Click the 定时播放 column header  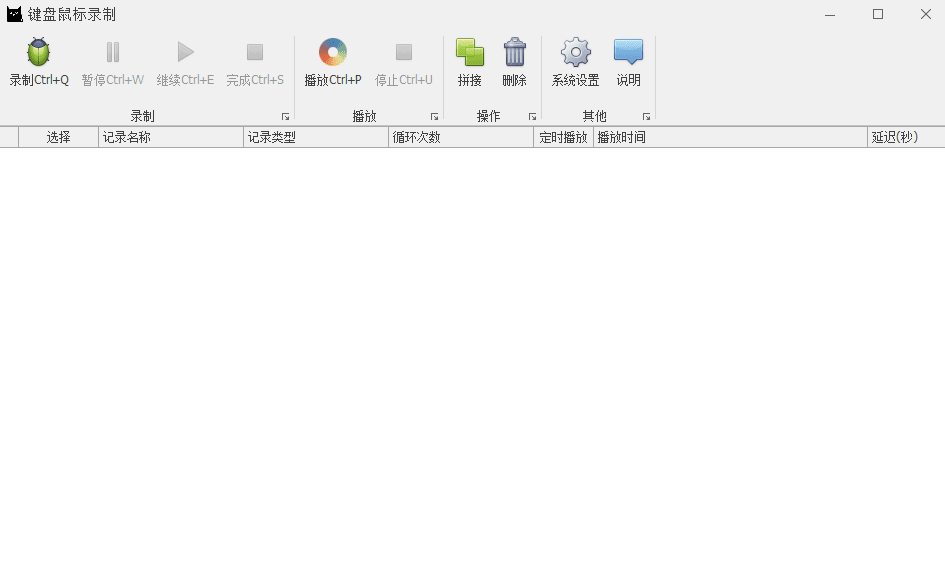click(563, 138)
